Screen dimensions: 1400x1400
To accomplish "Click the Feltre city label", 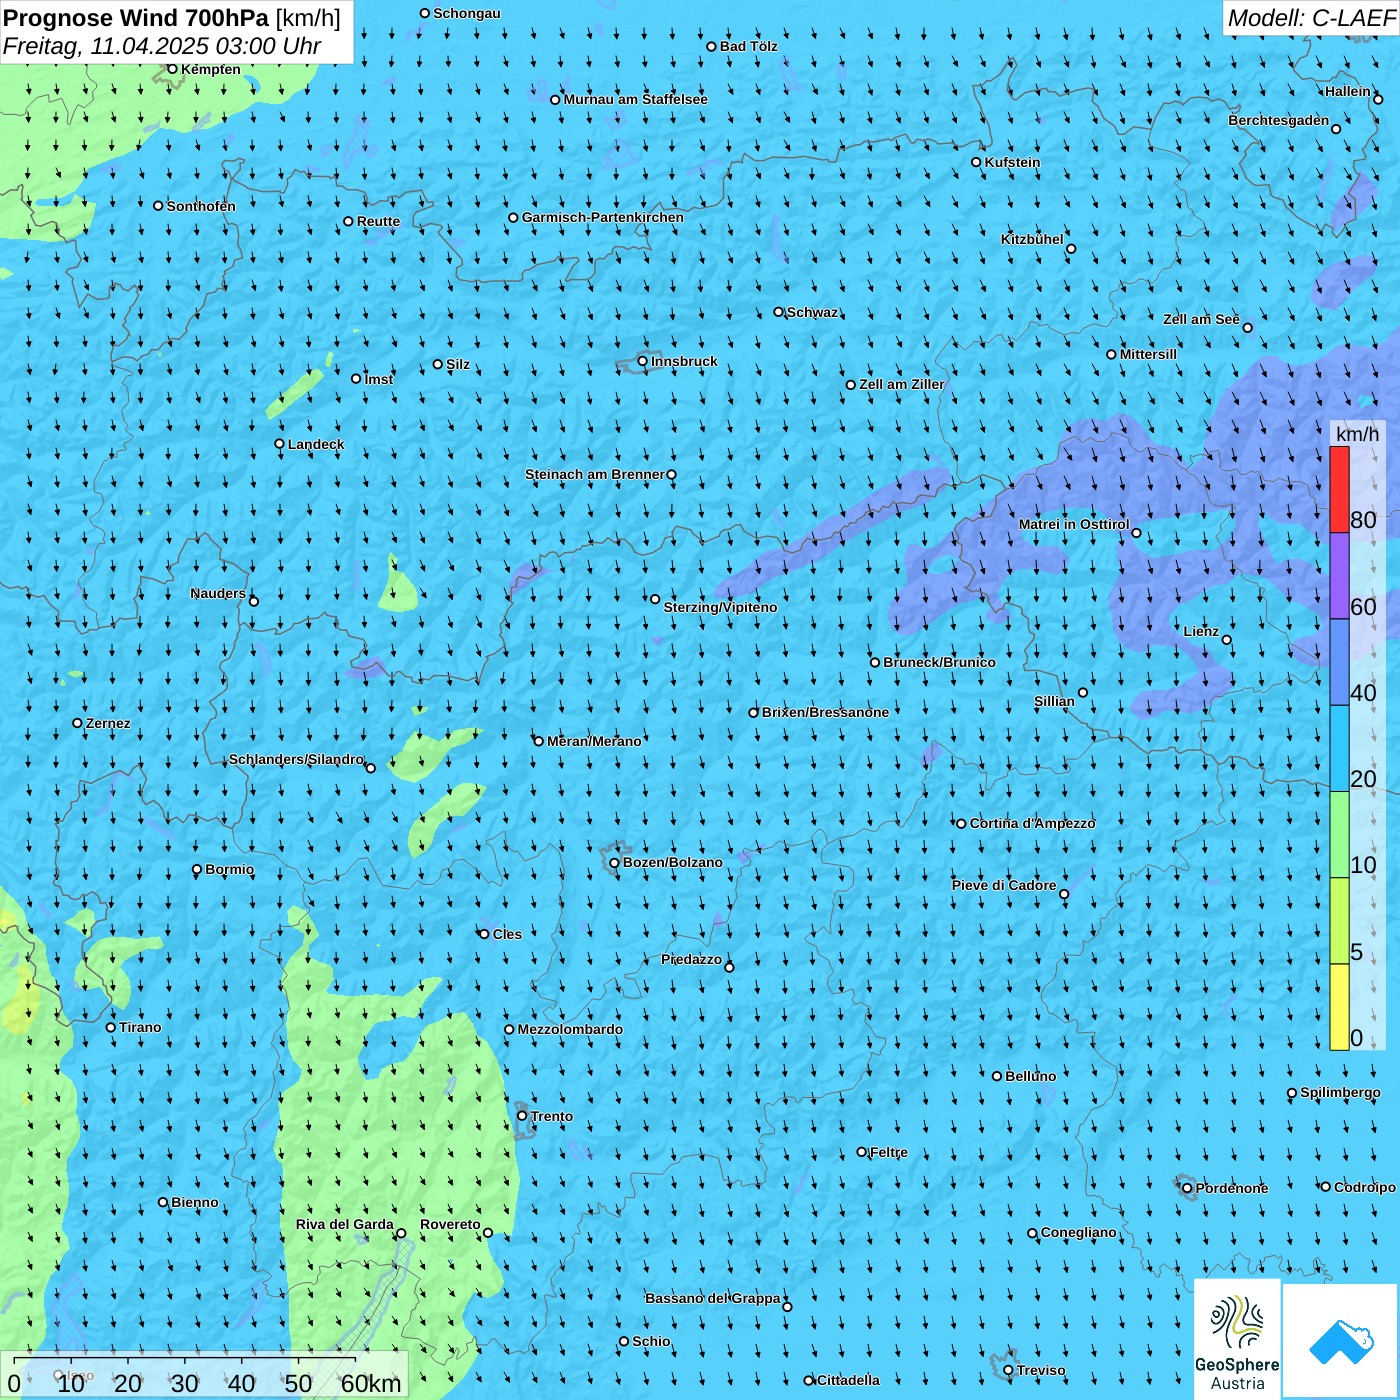I will (x=888, y=1152).
